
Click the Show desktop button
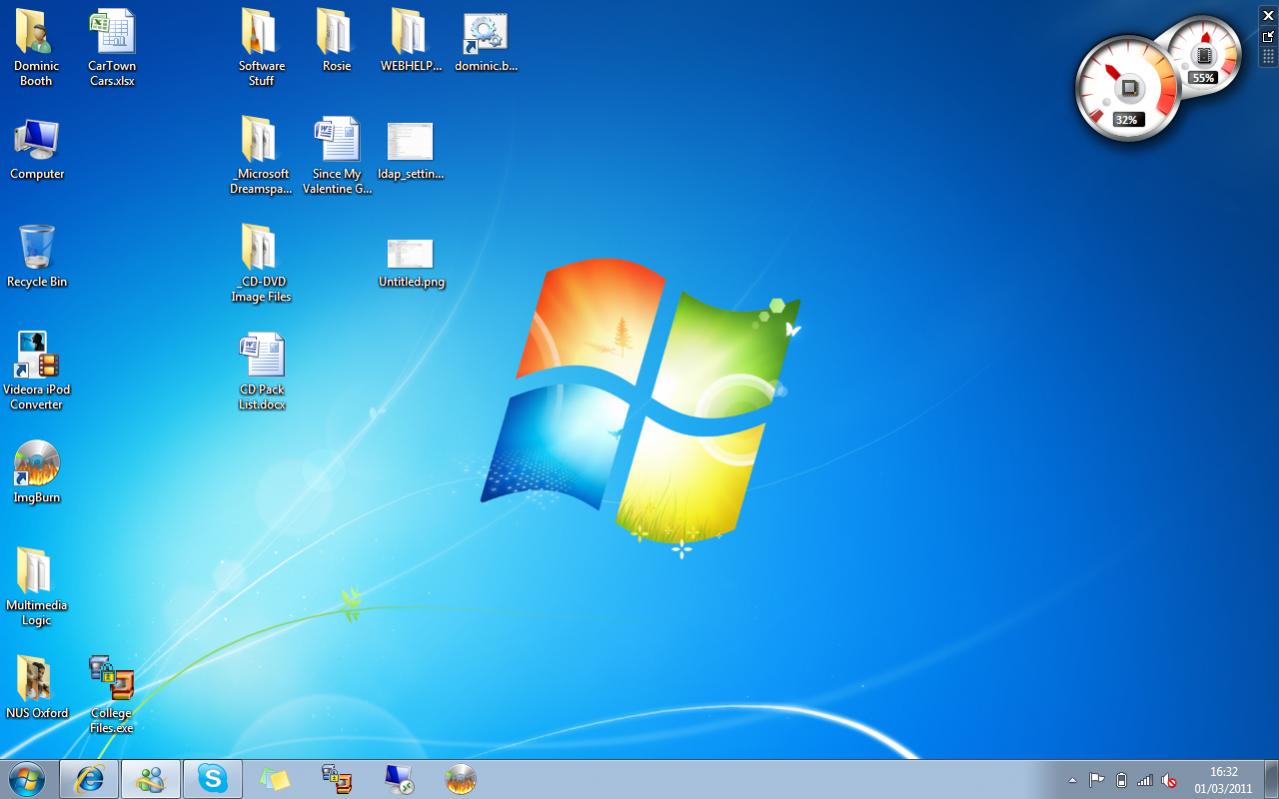1271,780
